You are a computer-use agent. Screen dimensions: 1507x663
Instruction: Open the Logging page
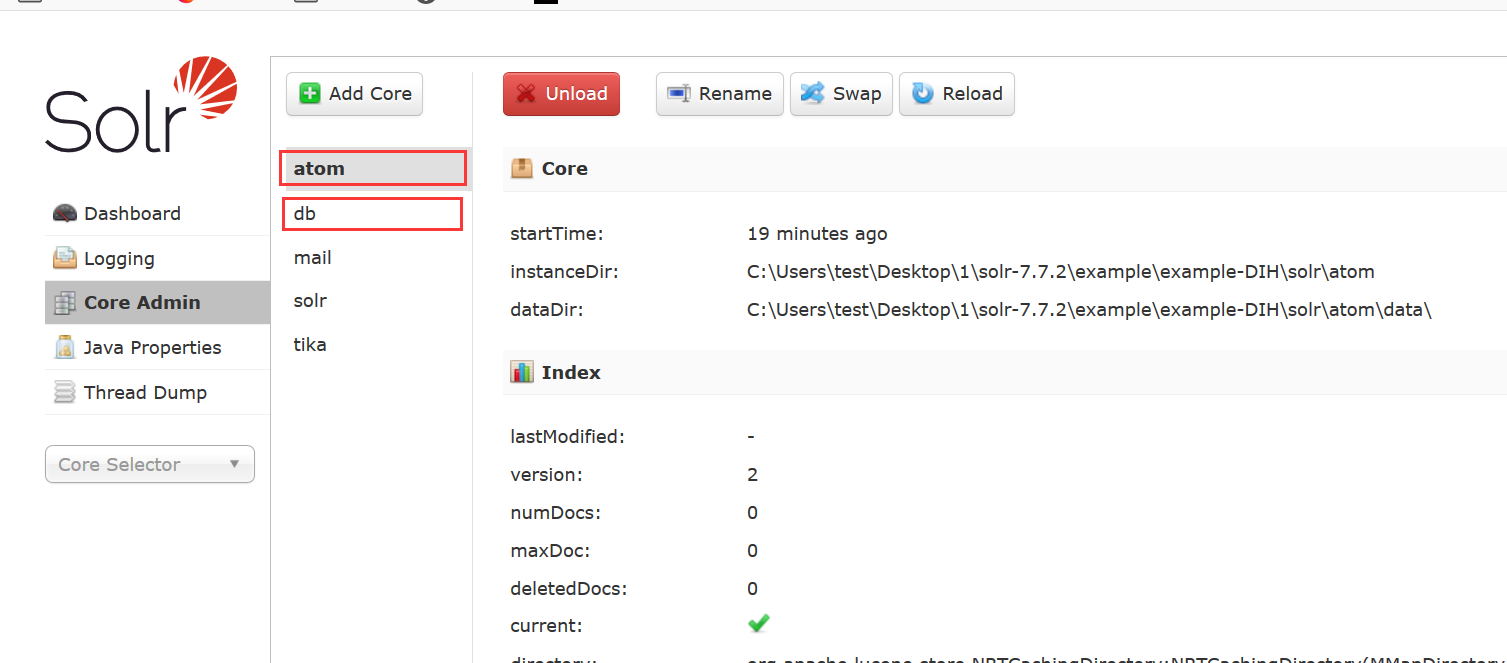[x=157, y=258]
